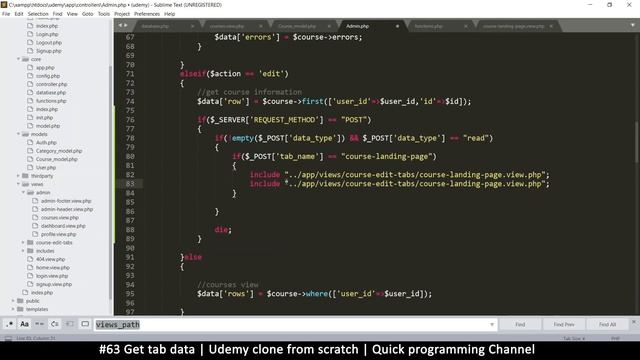Open the Project menu
The image size is (640, 360).
[x=122, y=14]
